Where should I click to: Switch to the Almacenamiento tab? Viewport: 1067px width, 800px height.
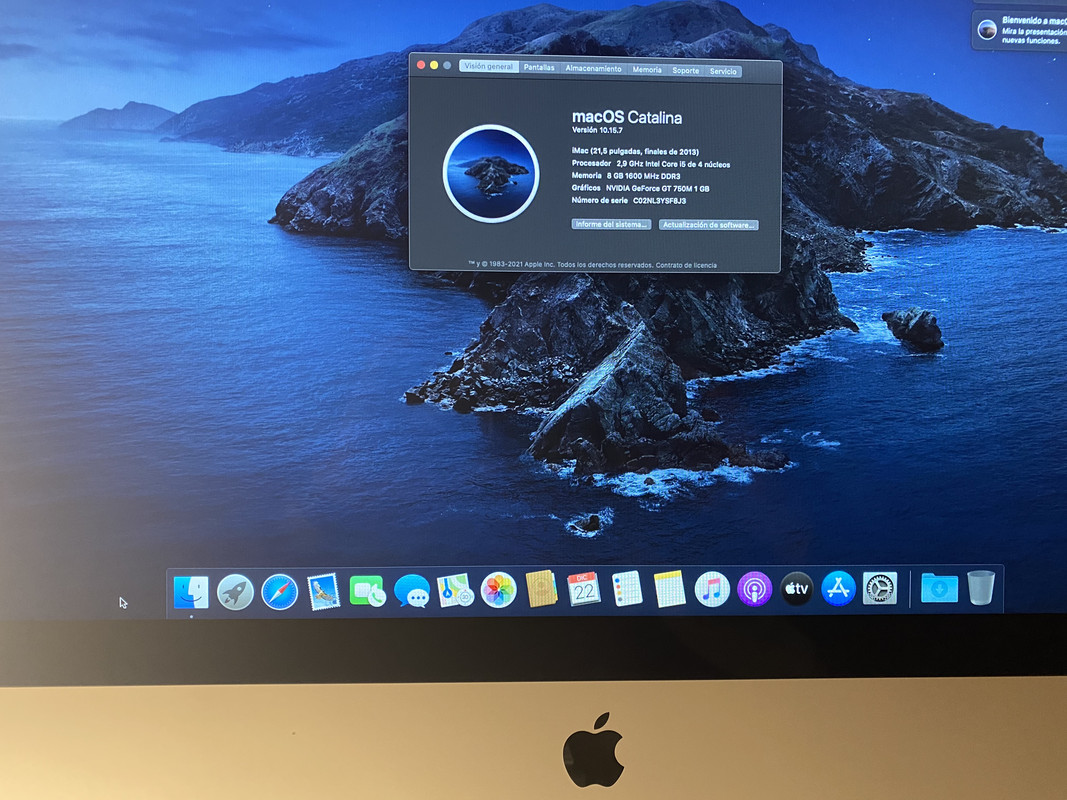(593, 69)
